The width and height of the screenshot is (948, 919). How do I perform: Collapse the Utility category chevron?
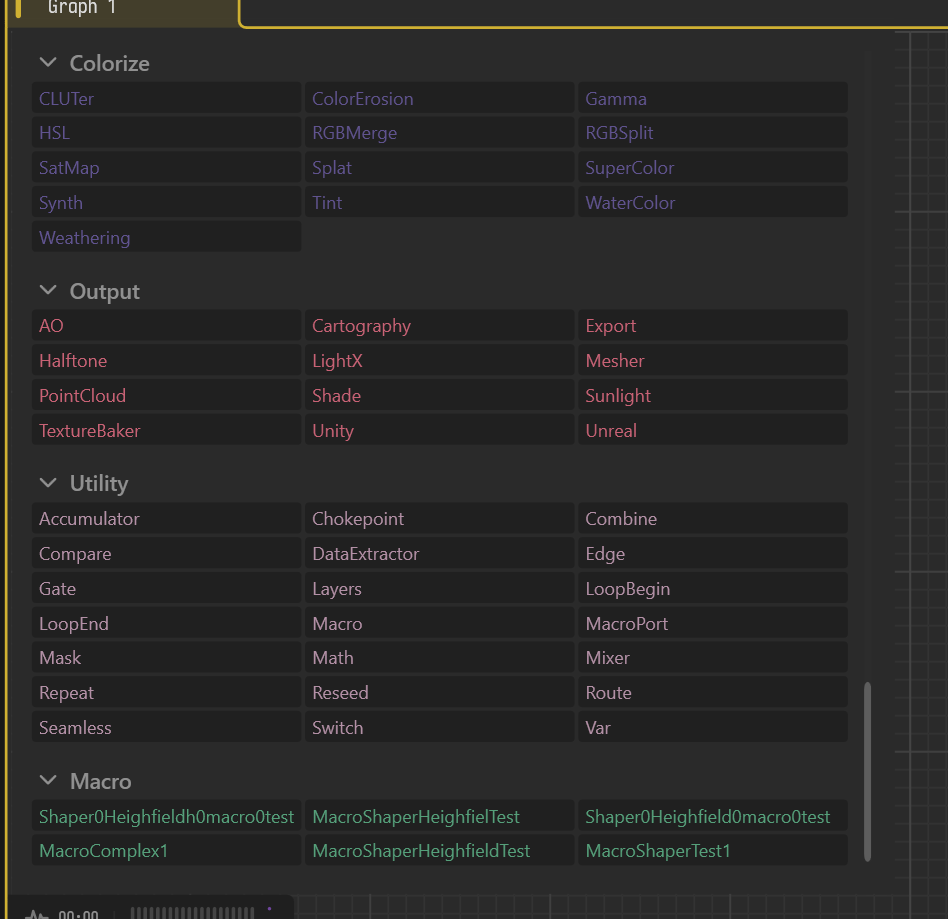tap(48, 483)
